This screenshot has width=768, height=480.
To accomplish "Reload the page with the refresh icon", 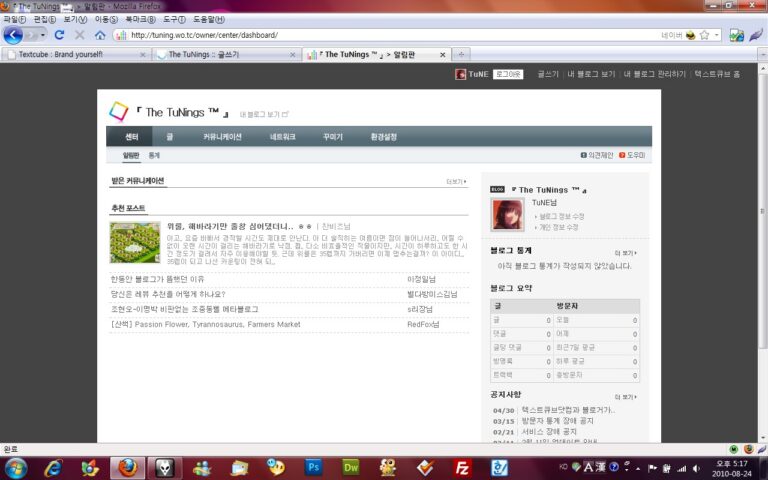I will tap(59, 35).
